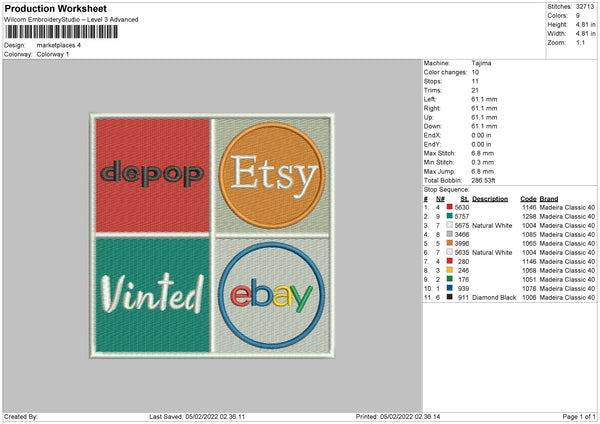Viewport: 600px width, 424px height.
Task: Click the yellow swatch beside stitch count 246
Action: (x=449, y=270)
